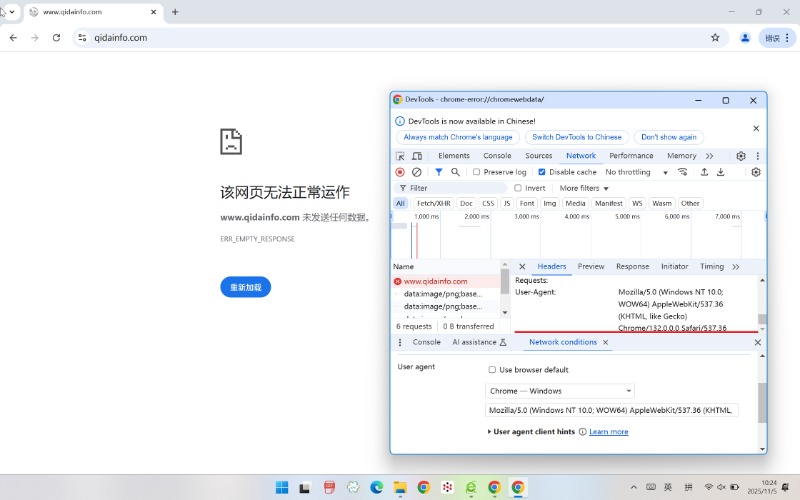Click the export HAR download icon
This screenshot has height=500, width=800.
tap(720, 172)
